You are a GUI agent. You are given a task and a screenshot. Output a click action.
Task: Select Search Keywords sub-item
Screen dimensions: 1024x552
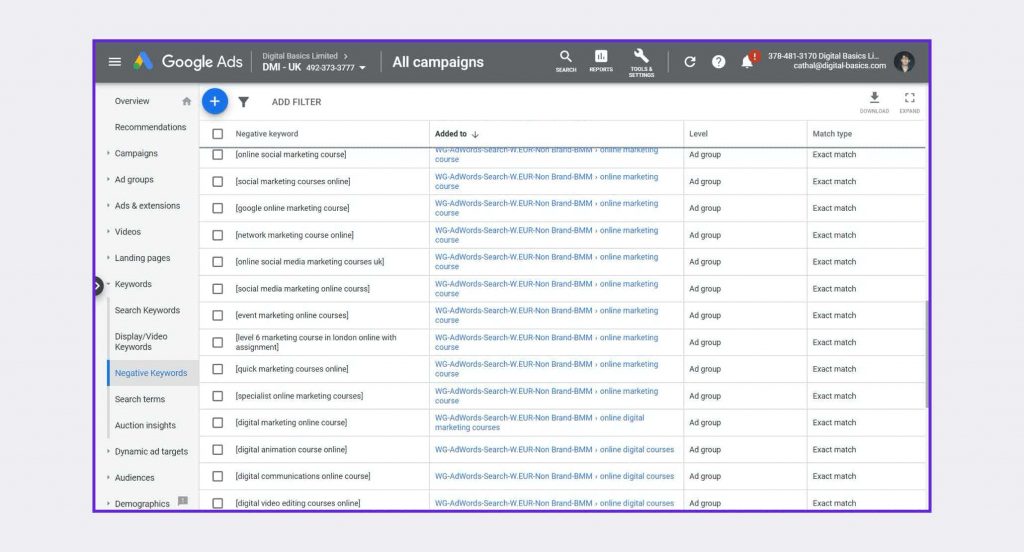click(x=147, y=310)
